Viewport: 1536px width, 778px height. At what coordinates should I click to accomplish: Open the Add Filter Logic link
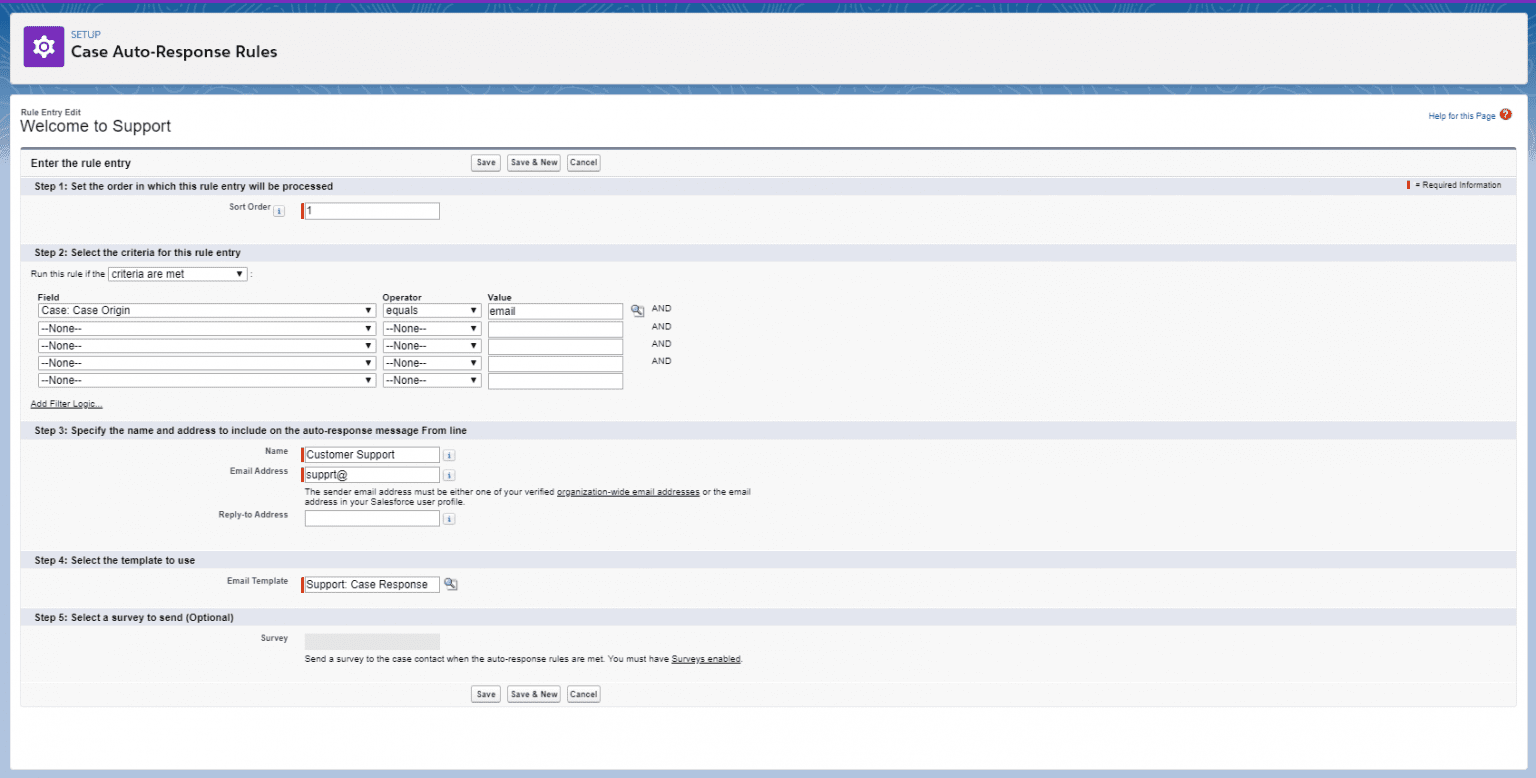pyautogui.click(x=66, y=404)
